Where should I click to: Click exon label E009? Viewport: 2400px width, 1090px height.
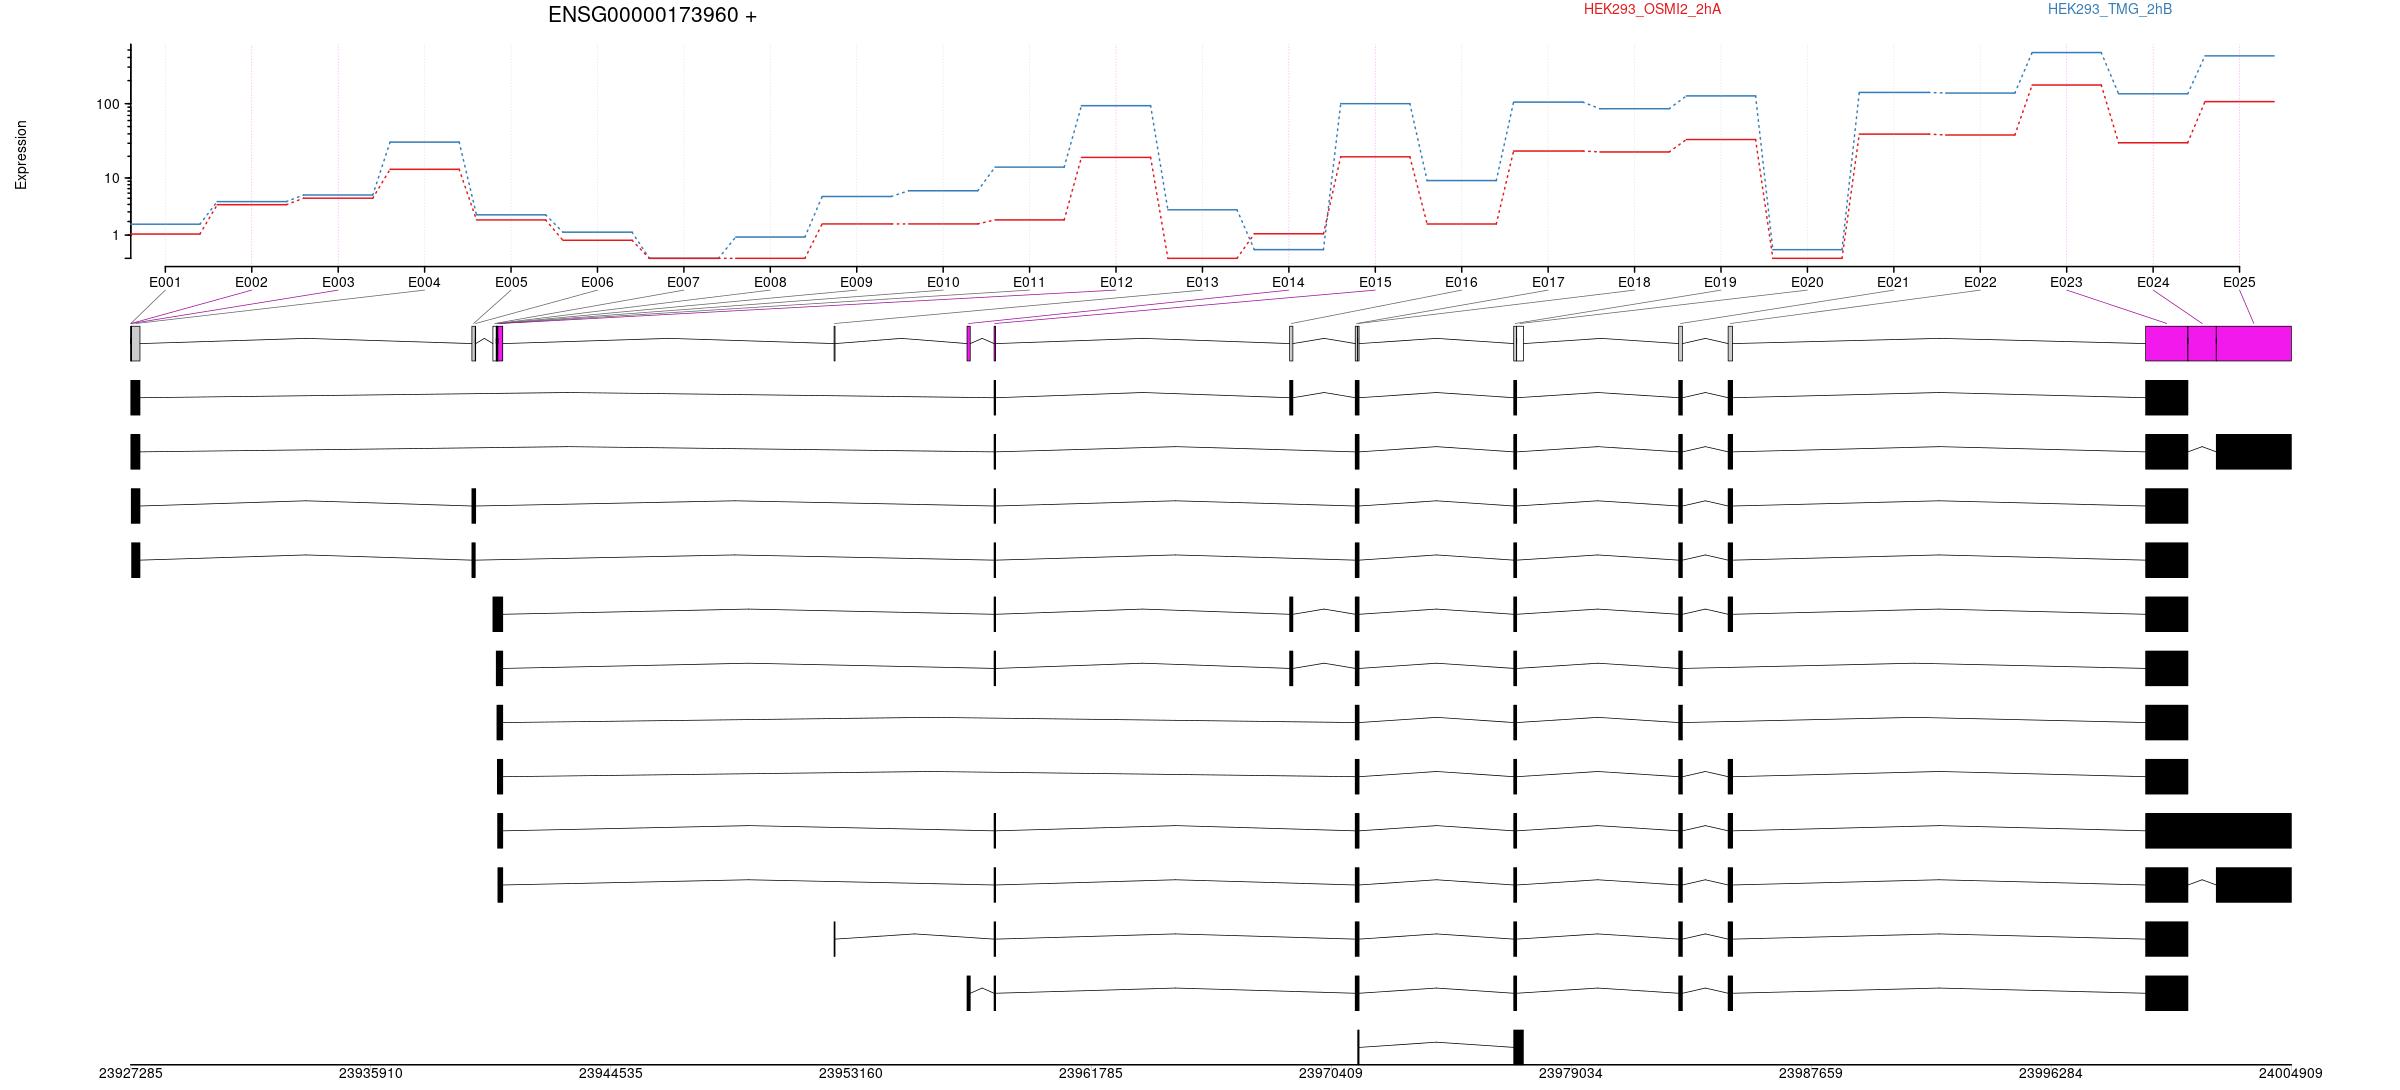point(856,282)
